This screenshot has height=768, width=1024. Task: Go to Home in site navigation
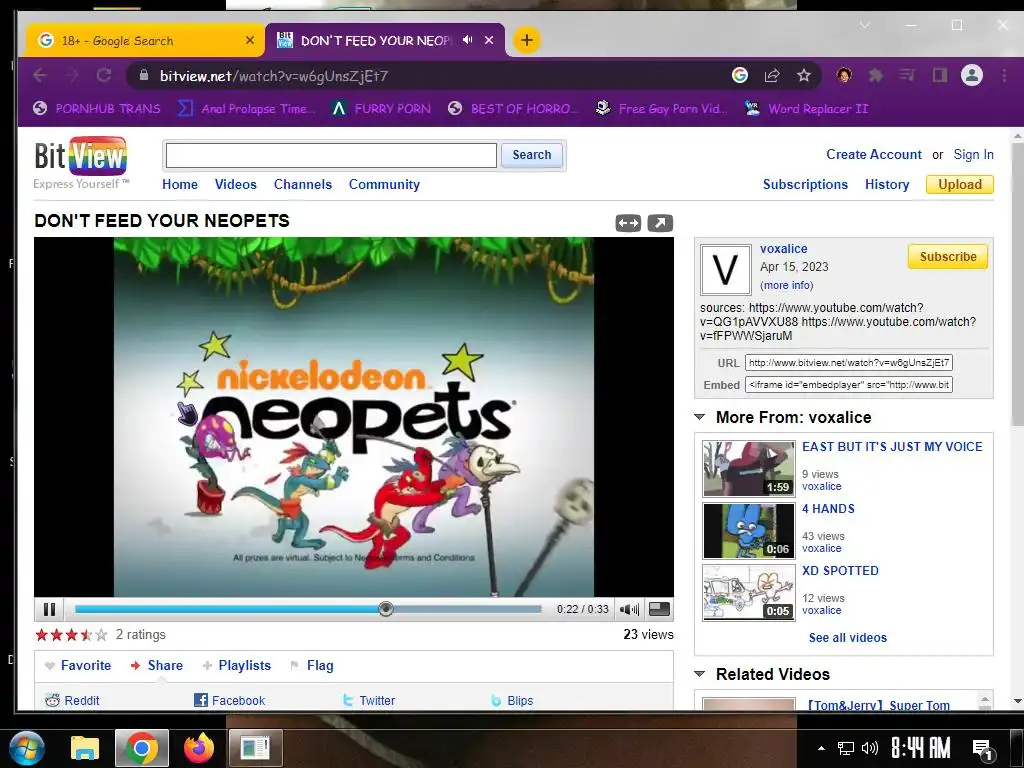[180, 185]
